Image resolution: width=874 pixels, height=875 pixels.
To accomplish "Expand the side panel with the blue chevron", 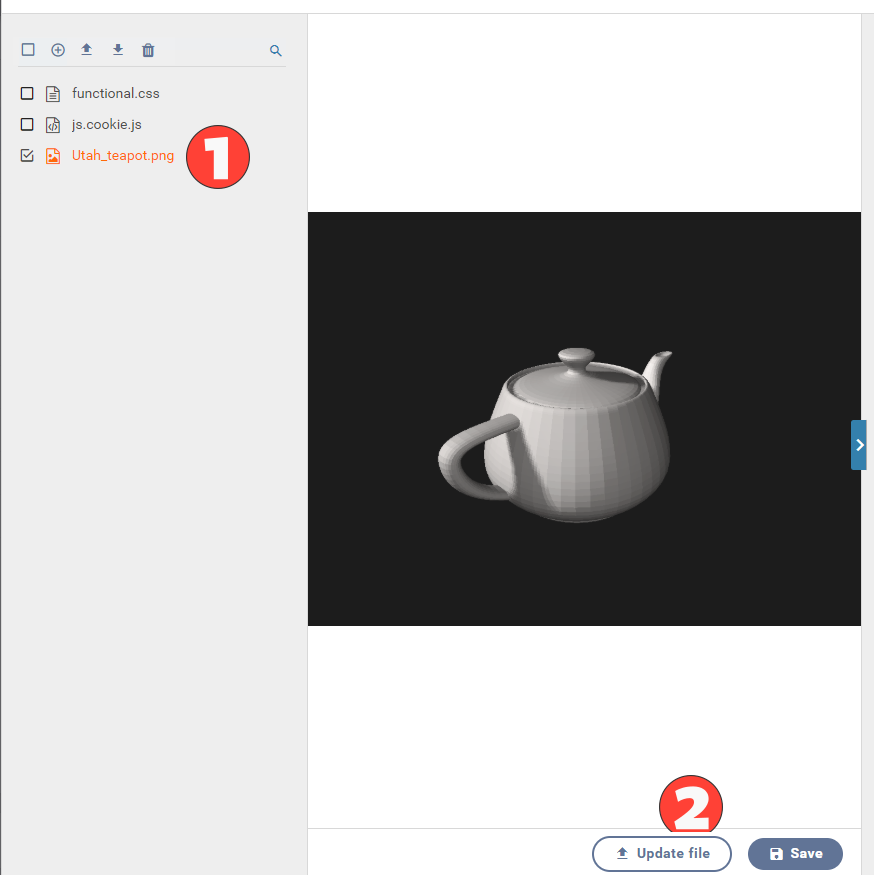I will pos(859,445).
